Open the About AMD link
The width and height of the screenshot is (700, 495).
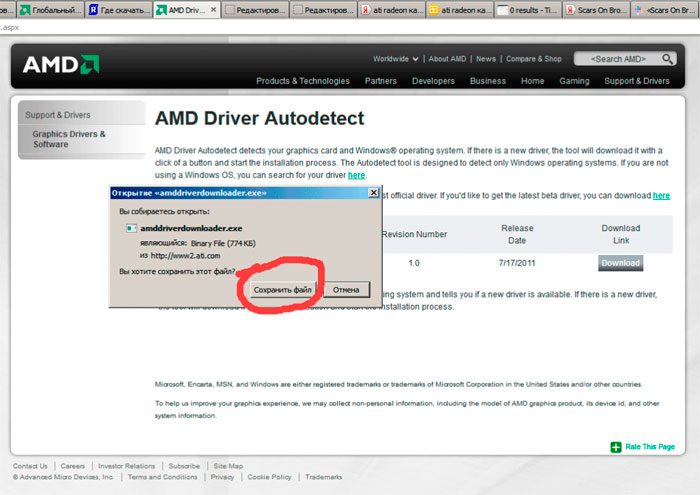click(x=447, y=59)
